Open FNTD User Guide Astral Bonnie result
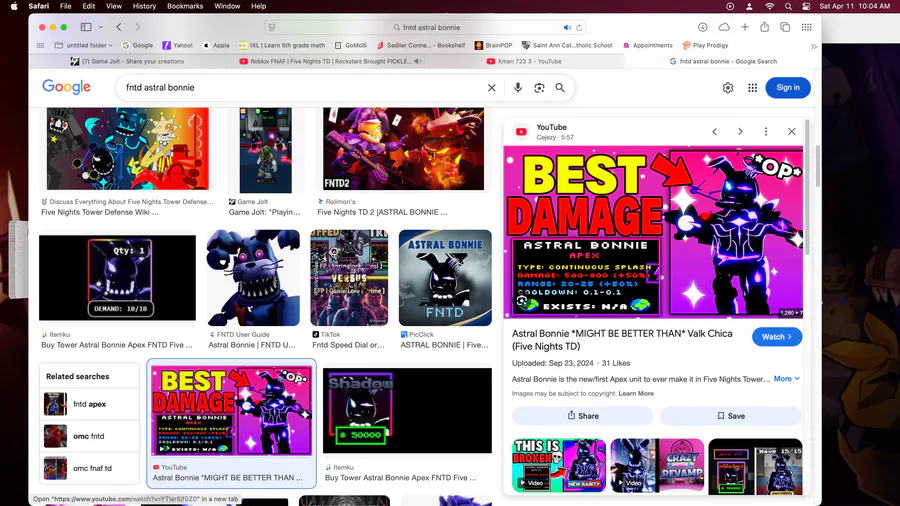This screenshot has height=506, width=900. point(253,278)
